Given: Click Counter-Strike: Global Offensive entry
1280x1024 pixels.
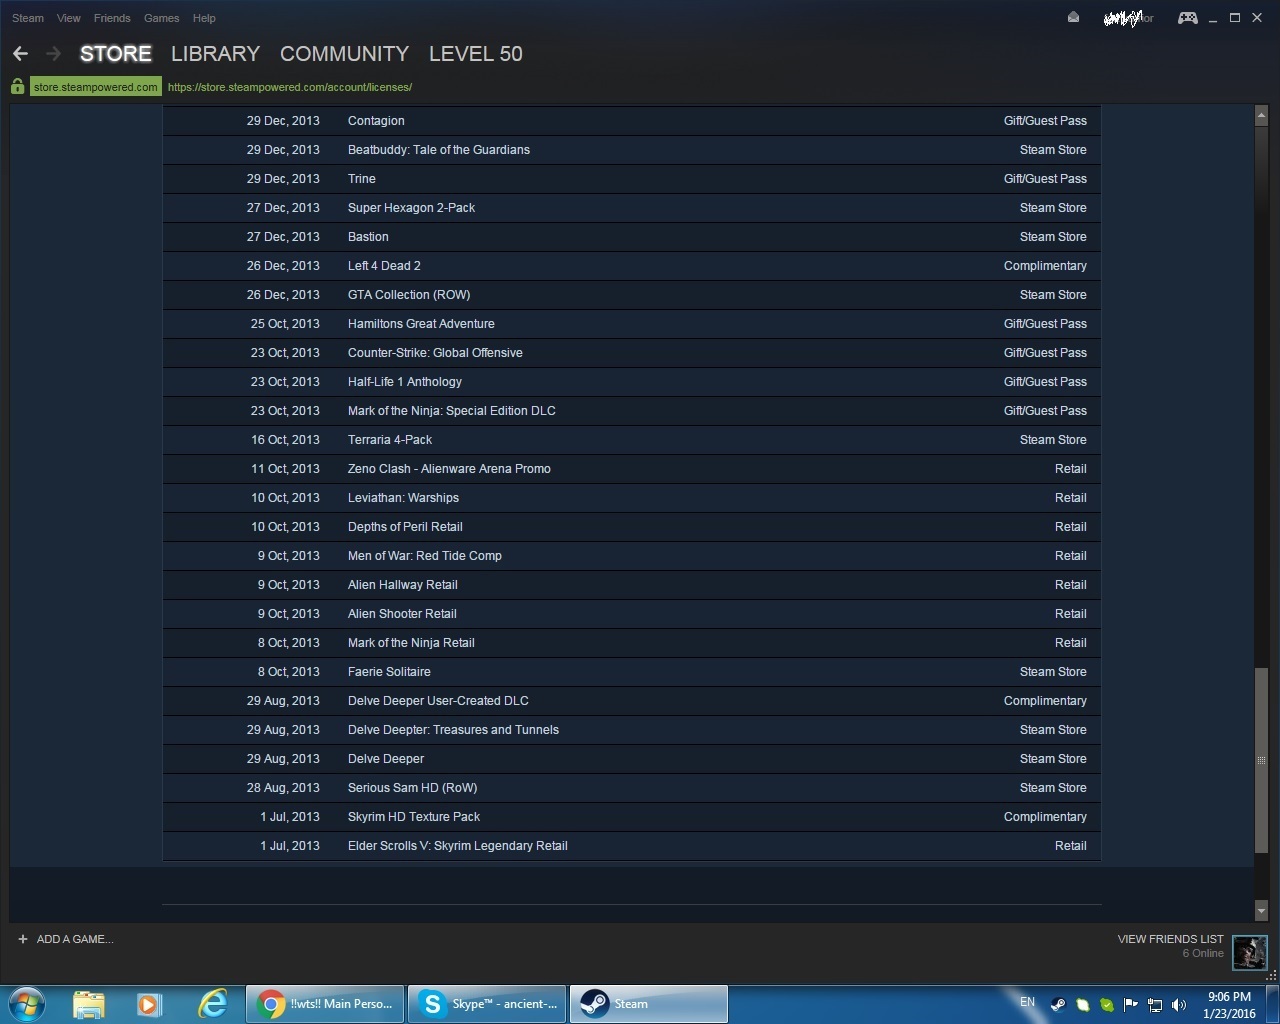Looking at the screenshot, I should pos(631,353).
